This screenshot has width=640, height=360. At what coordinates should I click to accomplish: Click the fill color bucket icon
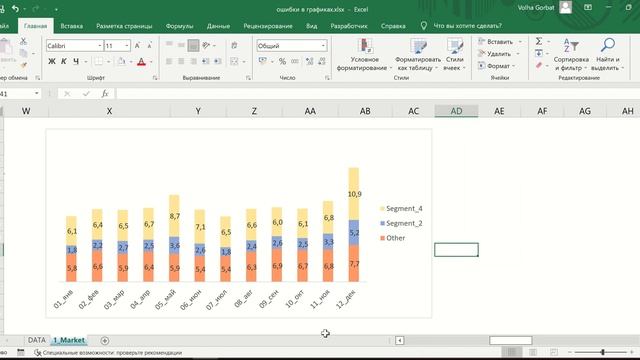coord(122,62)
